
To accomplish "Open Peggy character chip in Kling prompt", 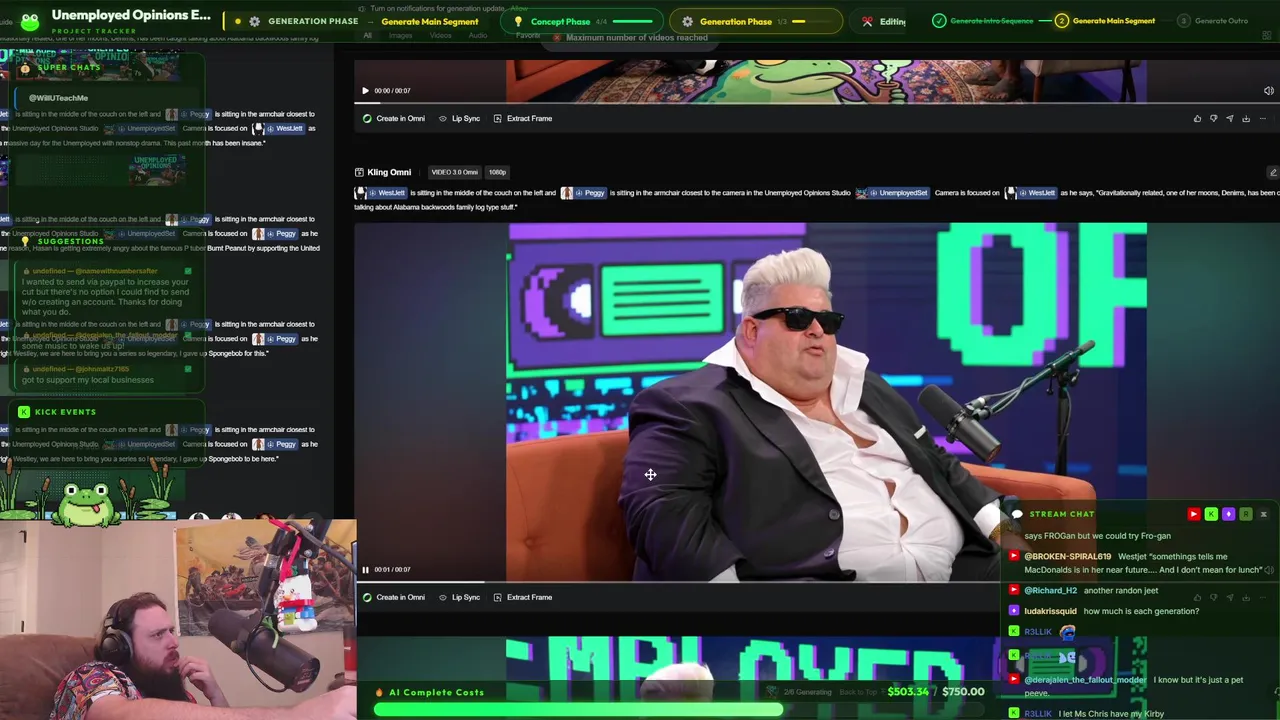I will (584, 193).
